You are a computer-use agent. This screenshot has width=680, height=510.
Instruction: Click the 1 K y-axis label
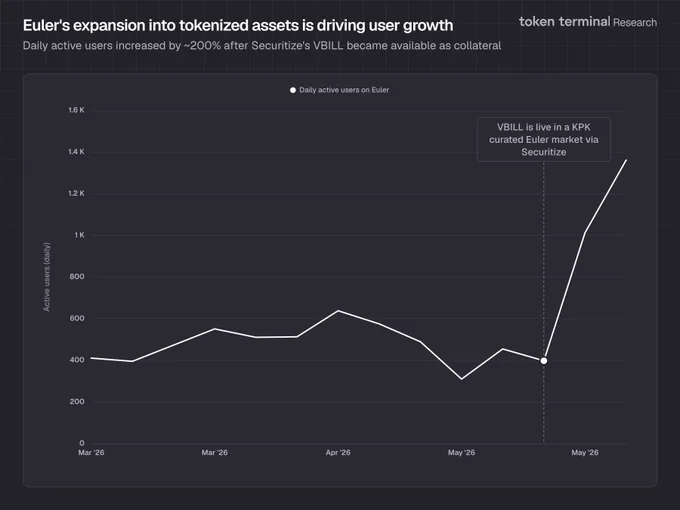[x=79, y=235]
